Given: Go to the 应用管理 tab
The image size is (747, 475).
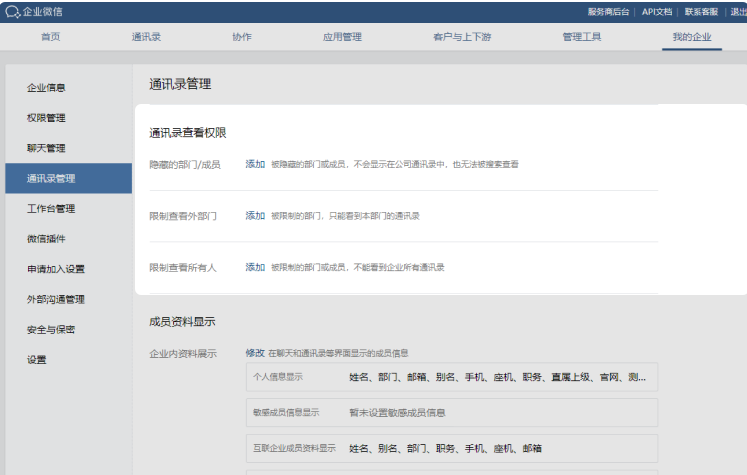Looking at the screenshot, I should (x=342, y=37).
